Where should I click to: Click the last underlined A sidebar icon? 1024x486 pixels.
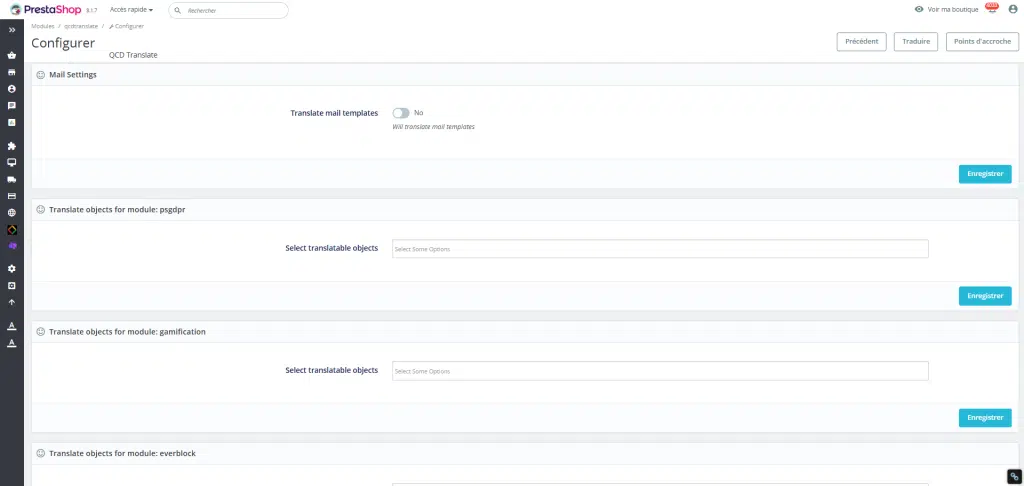coord(12,343)
